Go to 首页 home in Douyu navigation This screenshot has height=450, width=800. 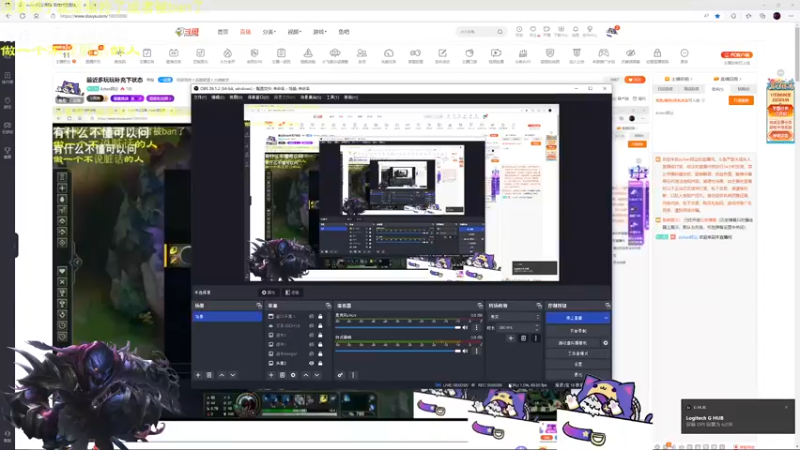(x=223, y=32)
